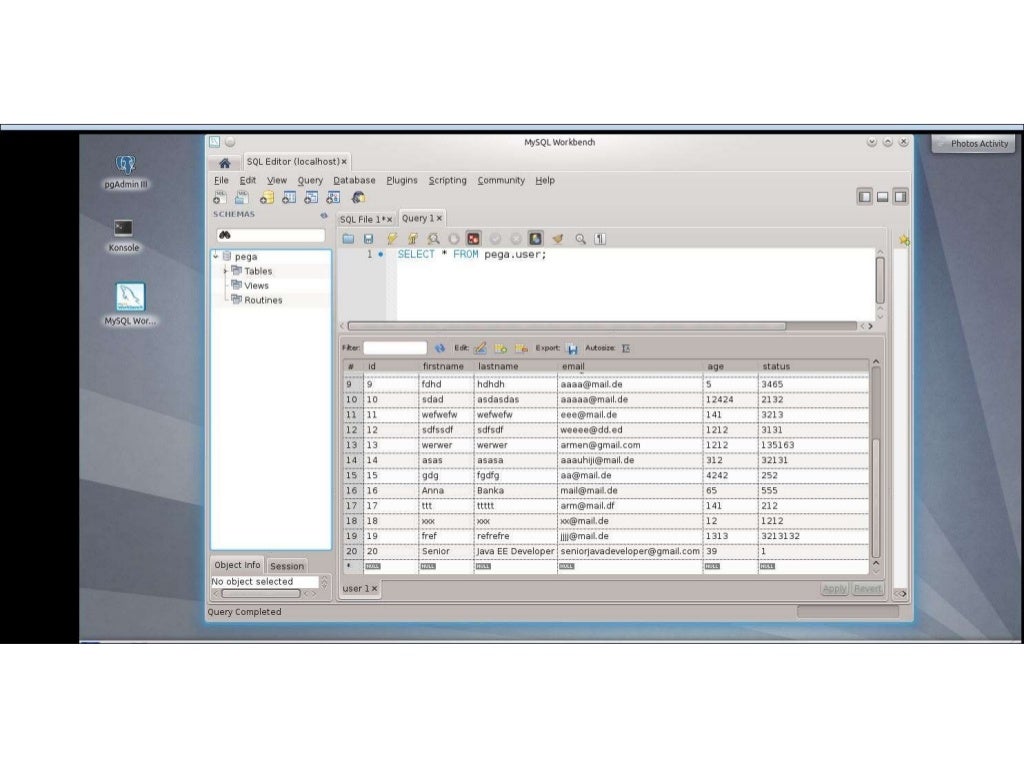Open the Help menu
This screenshot has height=768, width=1024.
coord(545,180)
